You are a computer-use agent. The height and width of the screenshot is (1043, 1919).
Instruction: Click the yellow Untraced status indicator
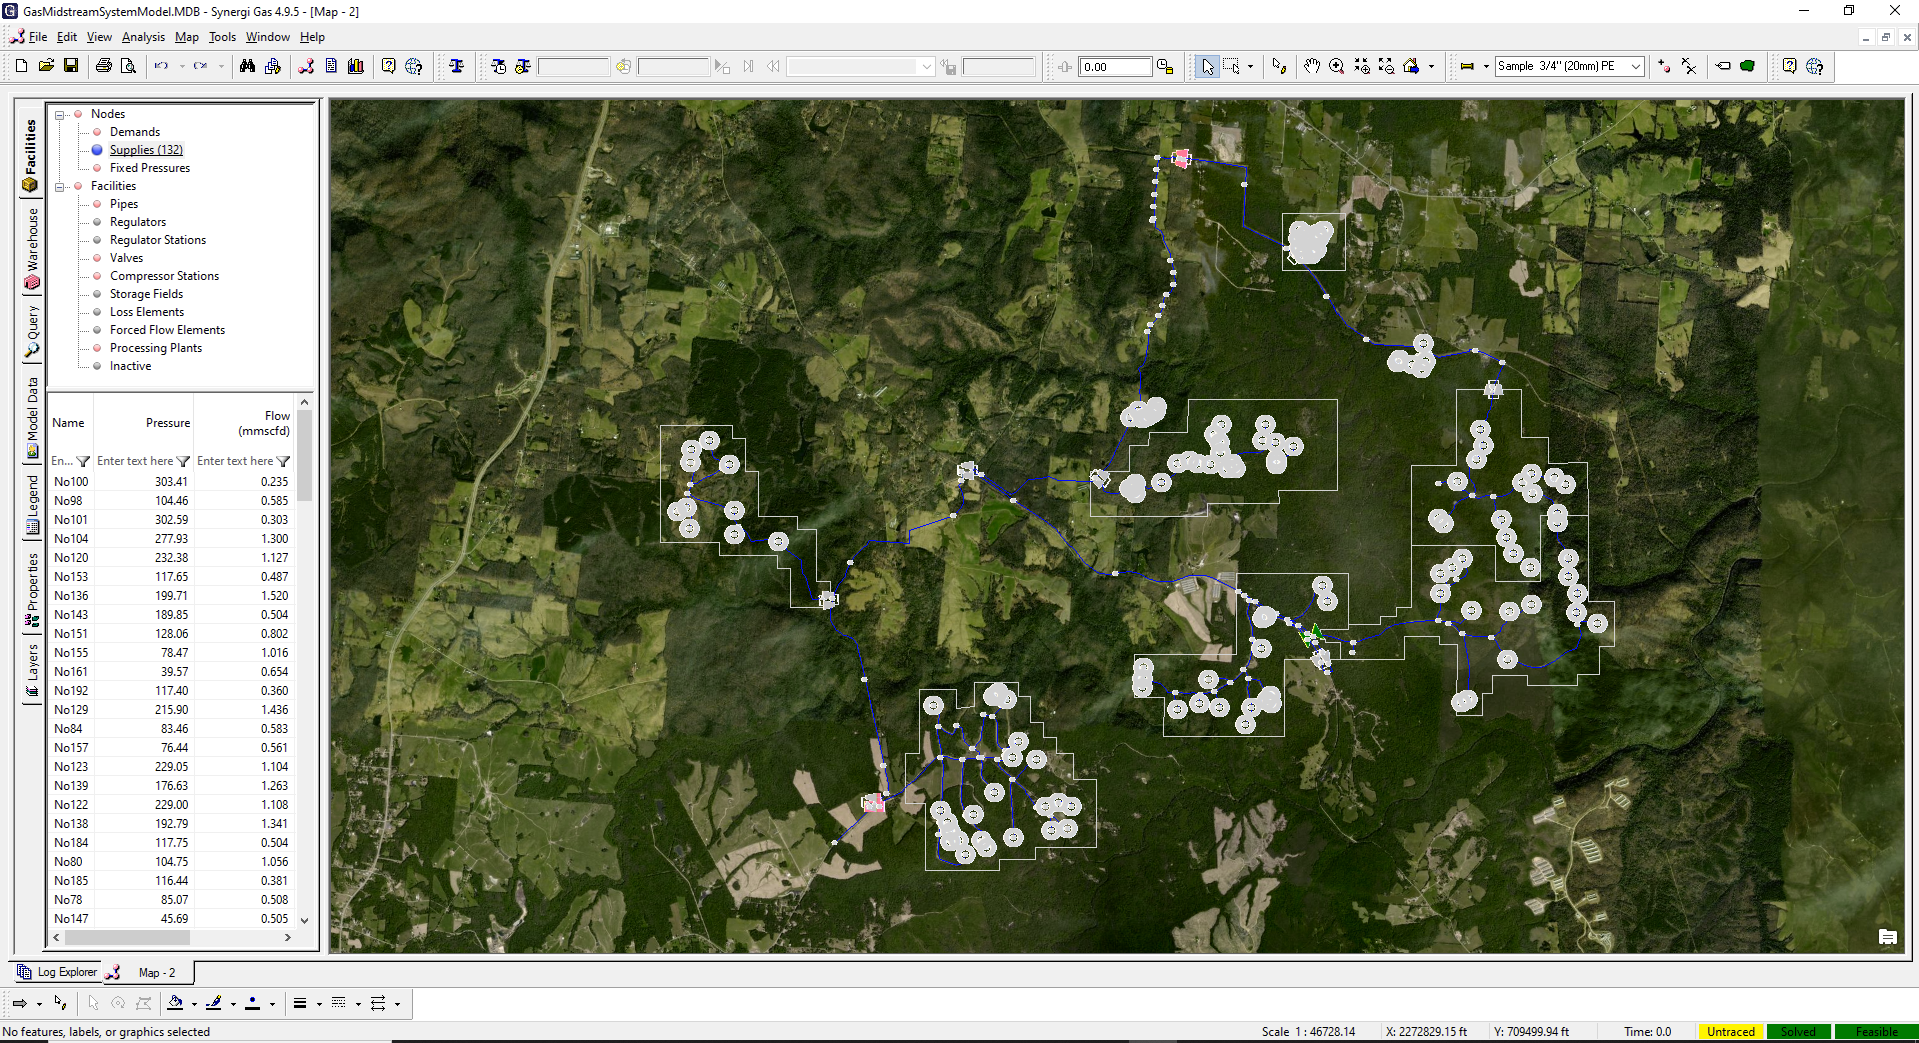[x=1731, y=1031]
